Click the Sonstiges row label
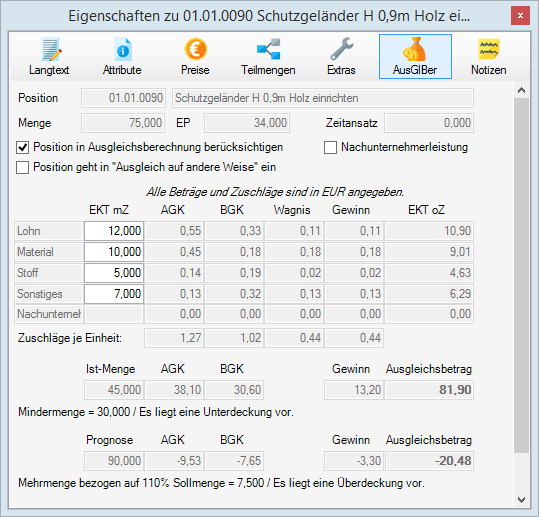The width and height of the screenshot is (539, 517). pyautogui.click(x=48, y=294)
